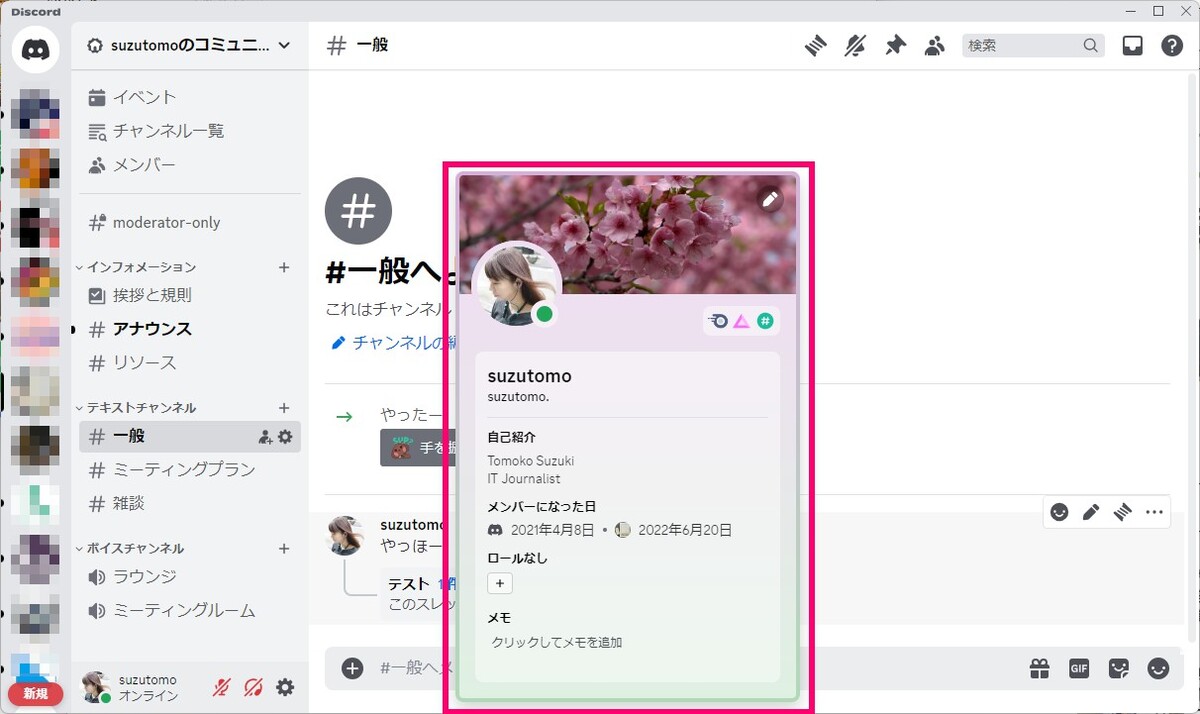Edit profile using pencil icon on banner
The width and height of the screenshot is (1200, 714).
click(x=770, y=200)
